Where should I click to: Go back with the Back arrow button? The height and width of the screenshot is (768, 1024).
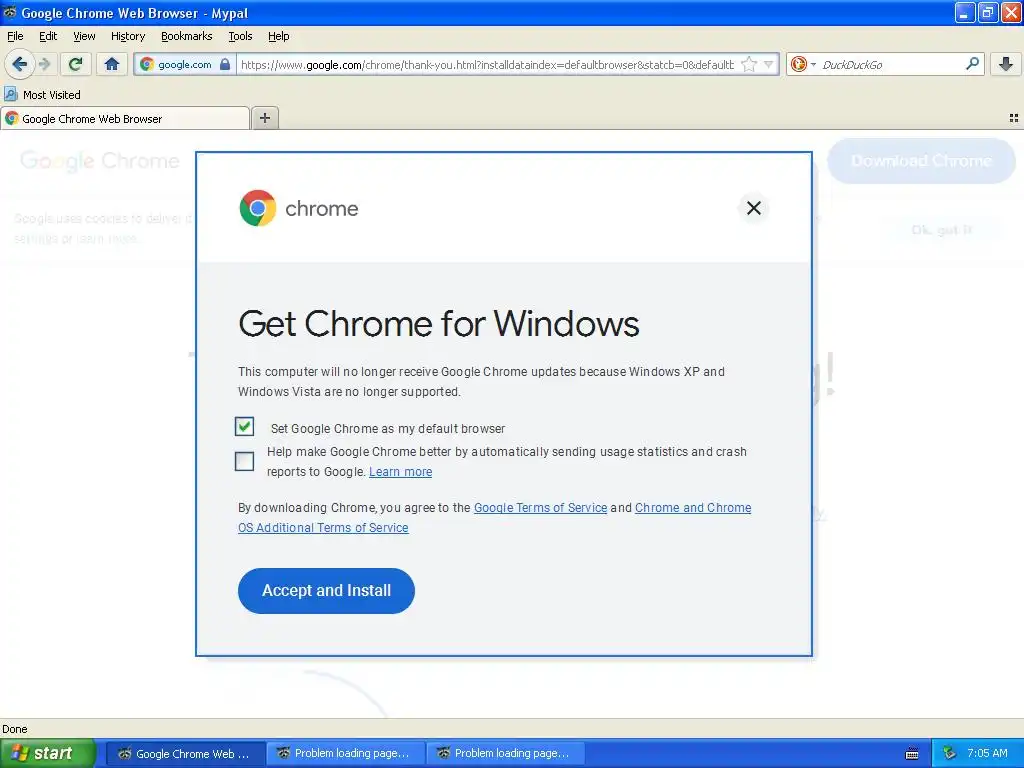pyautogui.click(x=20, y=64)
